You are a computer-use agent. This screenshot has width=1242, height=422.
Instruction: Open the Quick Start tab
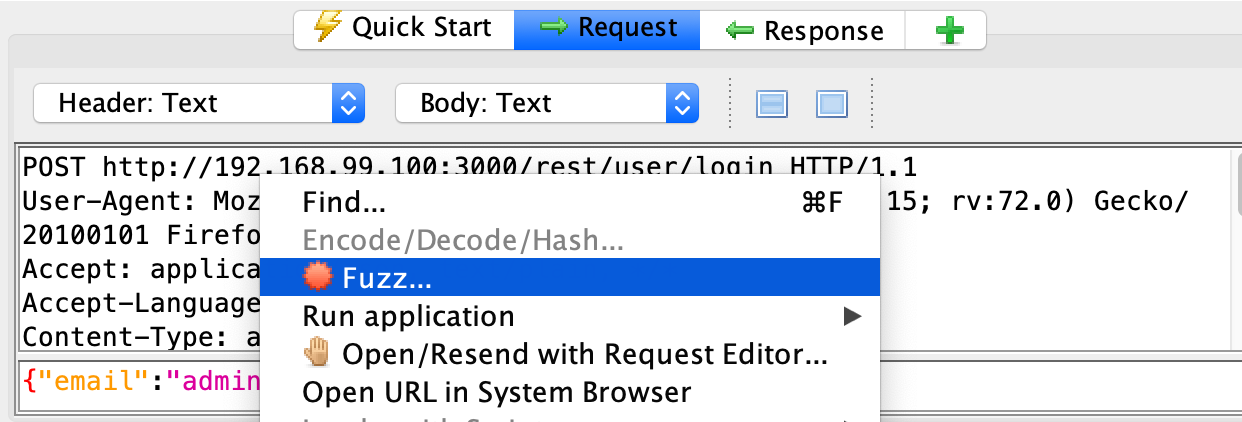404,28
